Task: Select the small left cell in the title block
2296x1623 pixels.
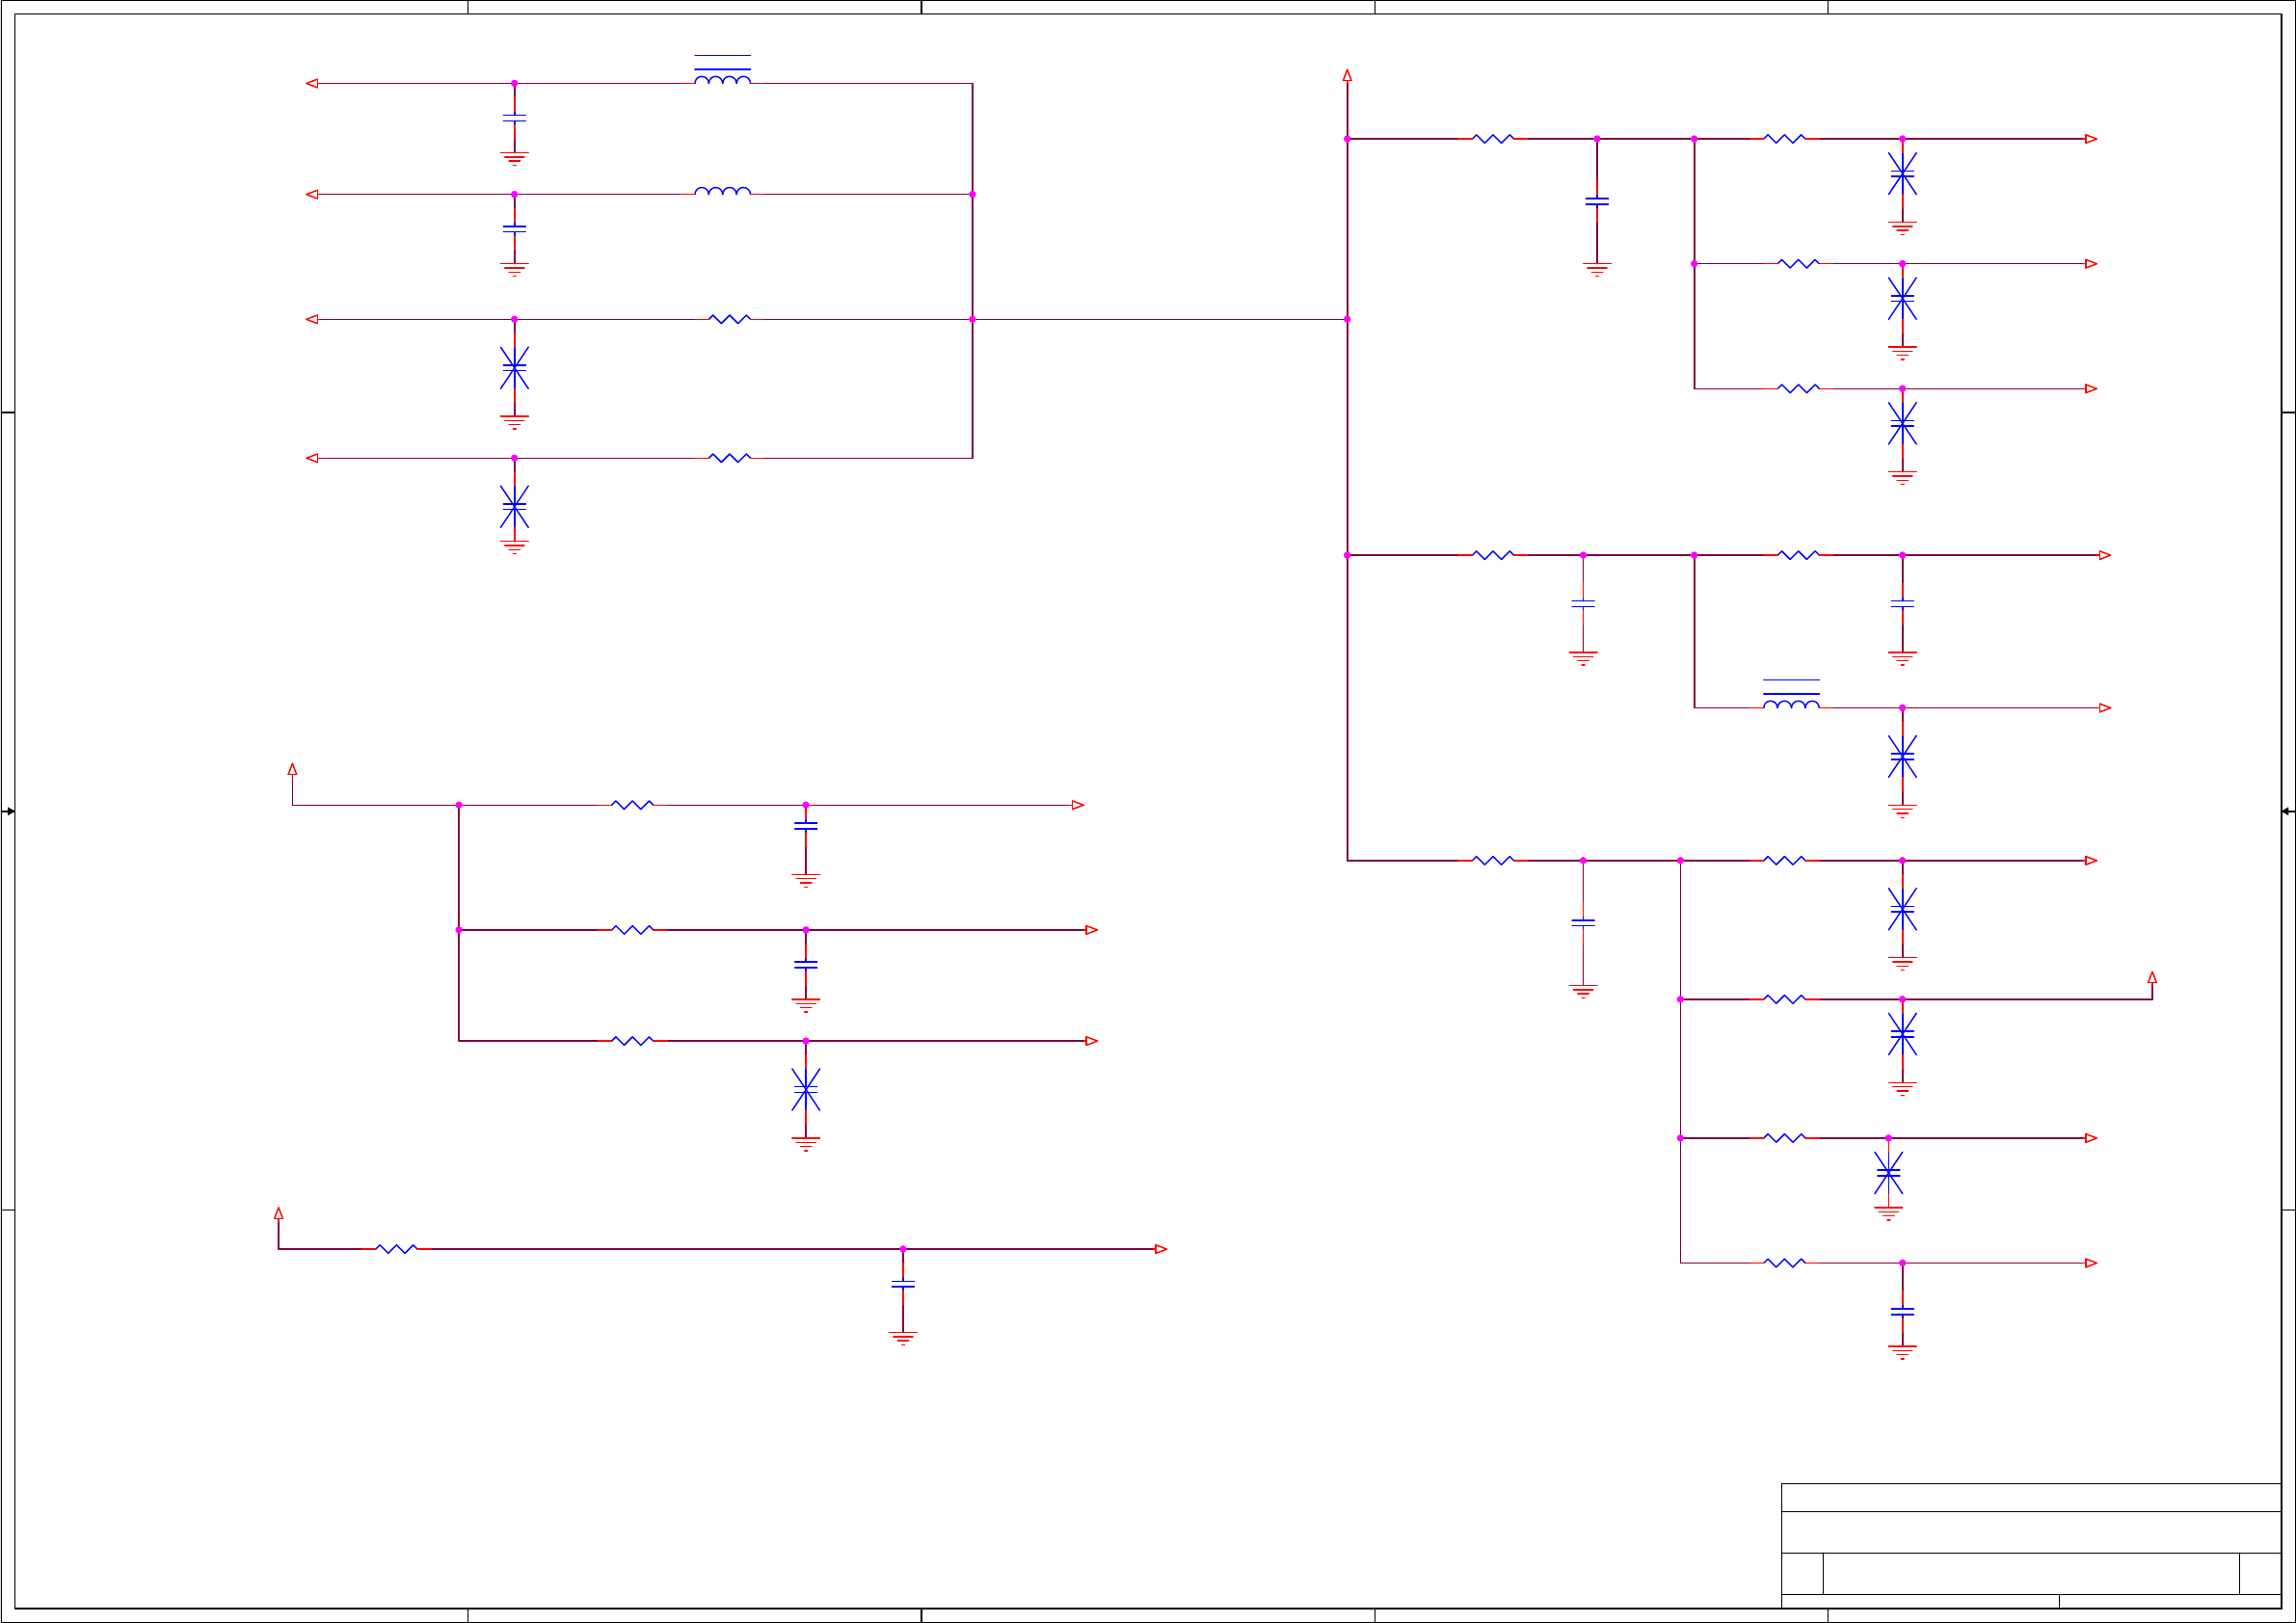Action: tap(1802, 1573)
